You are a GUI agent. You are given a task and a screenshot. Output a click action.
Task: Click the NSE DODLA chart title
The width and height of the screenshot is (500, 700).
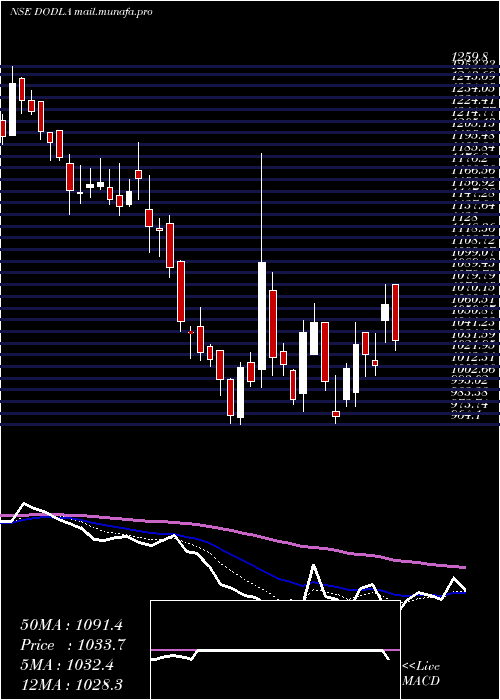(x=81, y=12)
